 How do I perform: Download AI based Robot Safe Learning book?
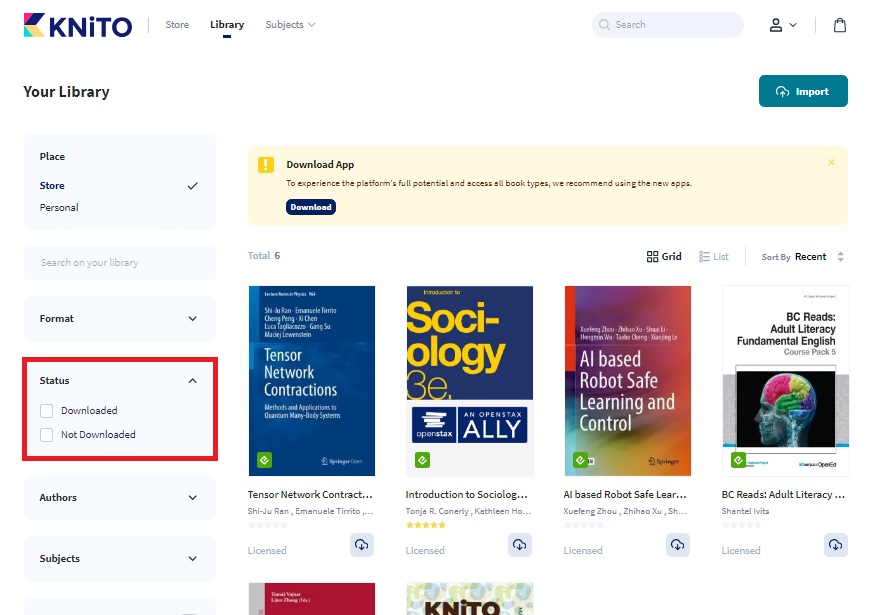point(678,545)
